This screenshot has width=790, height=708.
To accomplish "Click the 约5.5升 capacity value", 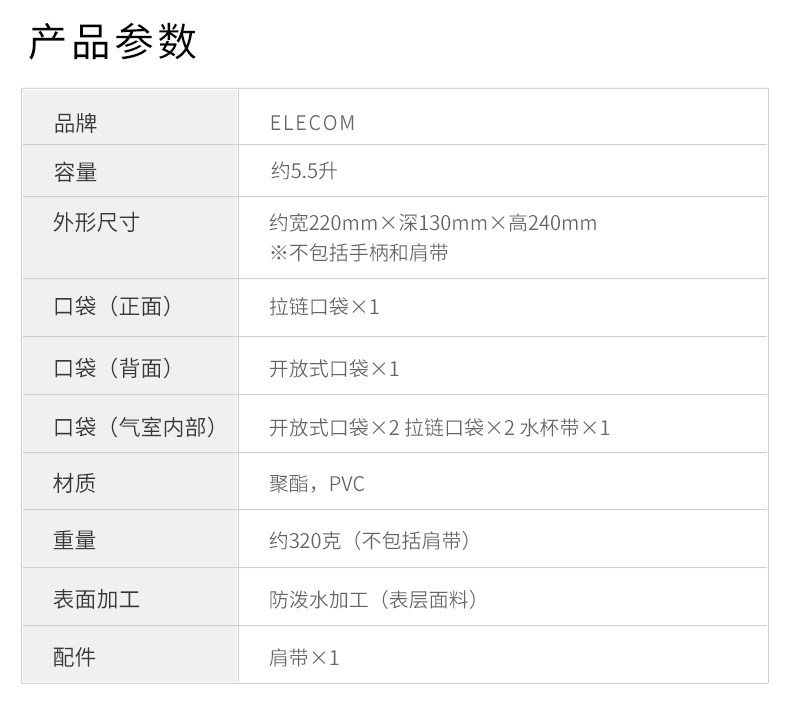I will pyautogui.click(x=304, y=172).
